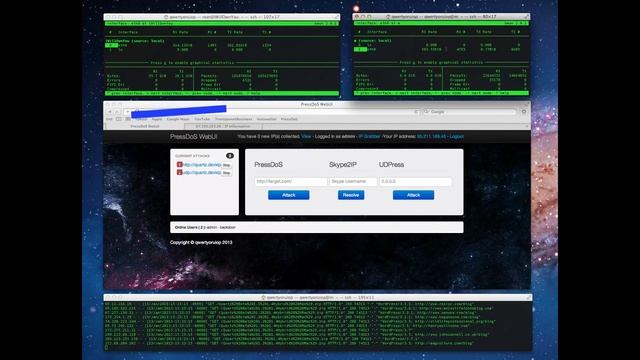Open the second udp://quartz attack link
640x360 pixels.
(x=202, y=172)
